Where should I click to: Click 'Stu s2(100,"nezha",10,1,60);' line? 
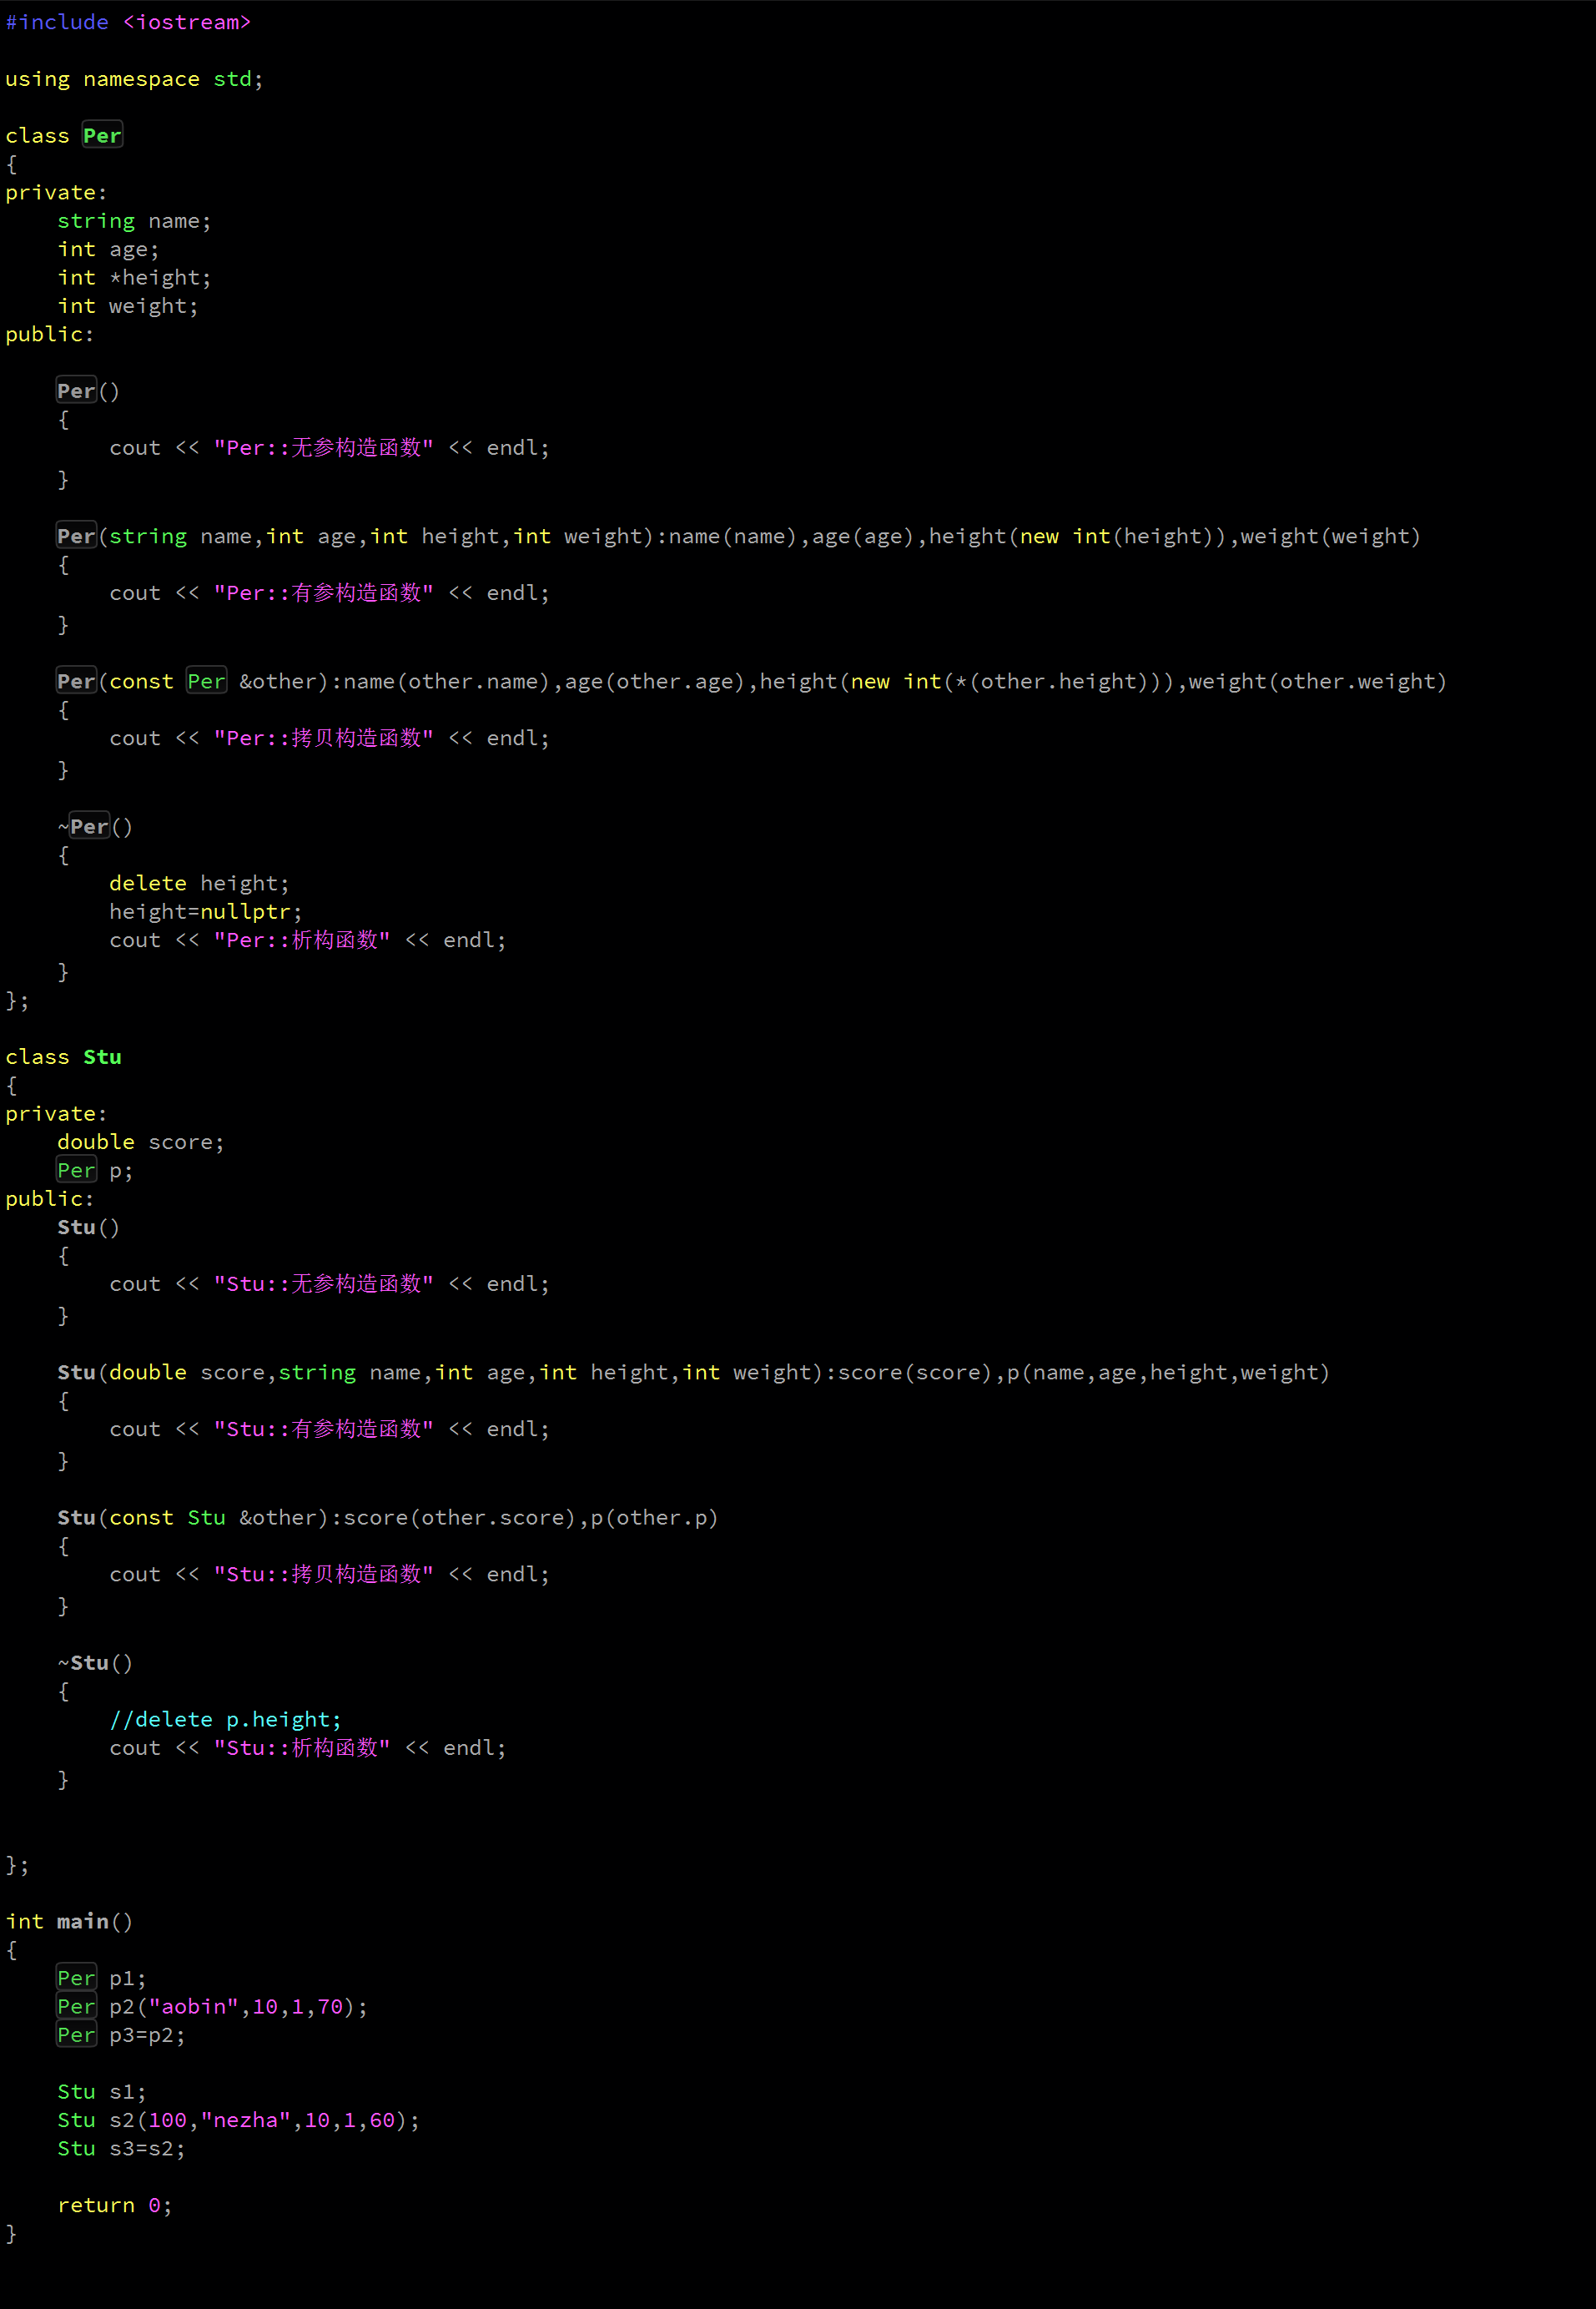tap(238, 2120)
